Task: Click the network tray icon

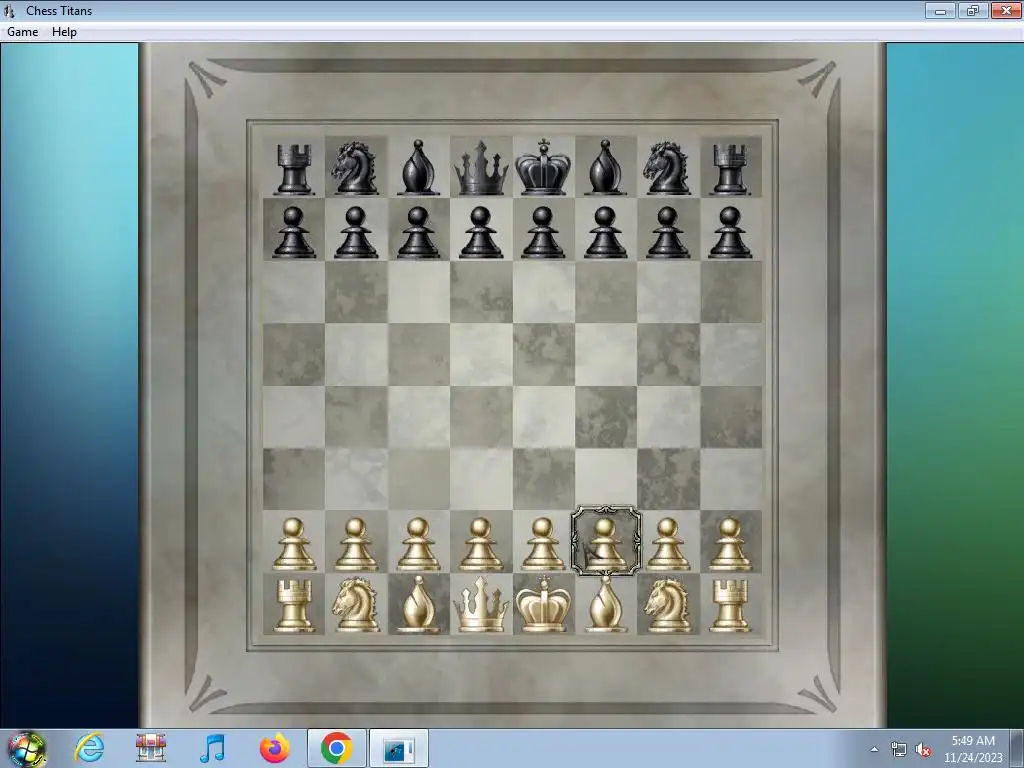Action: pyautogui.click(x=899, y=750)
